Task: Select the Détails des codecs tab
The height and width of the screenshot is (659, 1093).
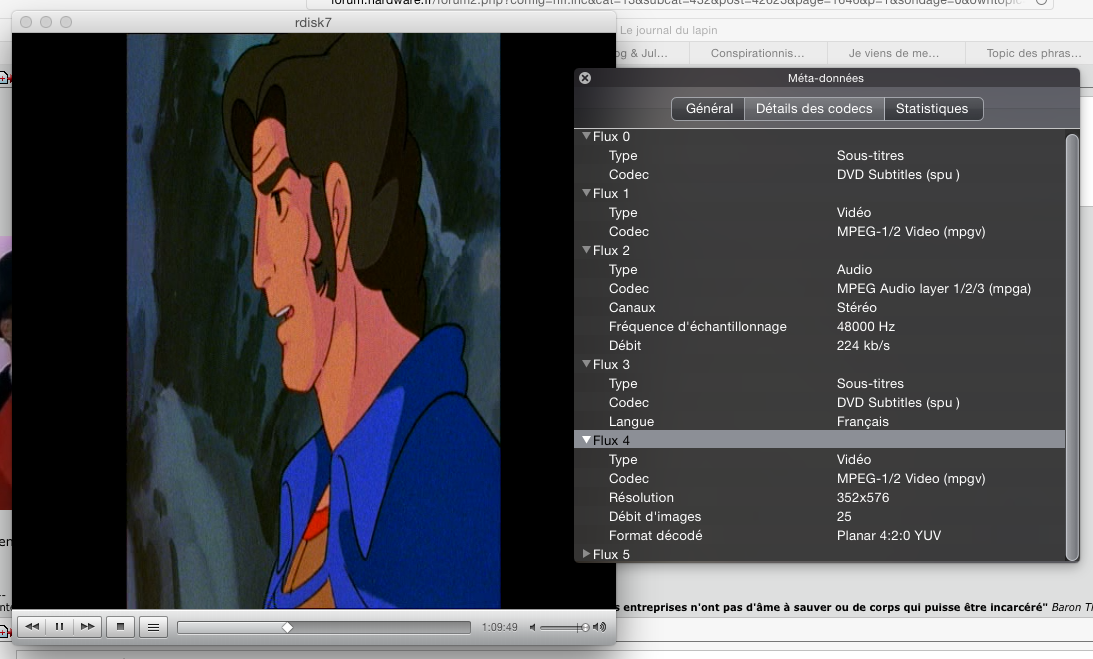Action: click(814, 109)
